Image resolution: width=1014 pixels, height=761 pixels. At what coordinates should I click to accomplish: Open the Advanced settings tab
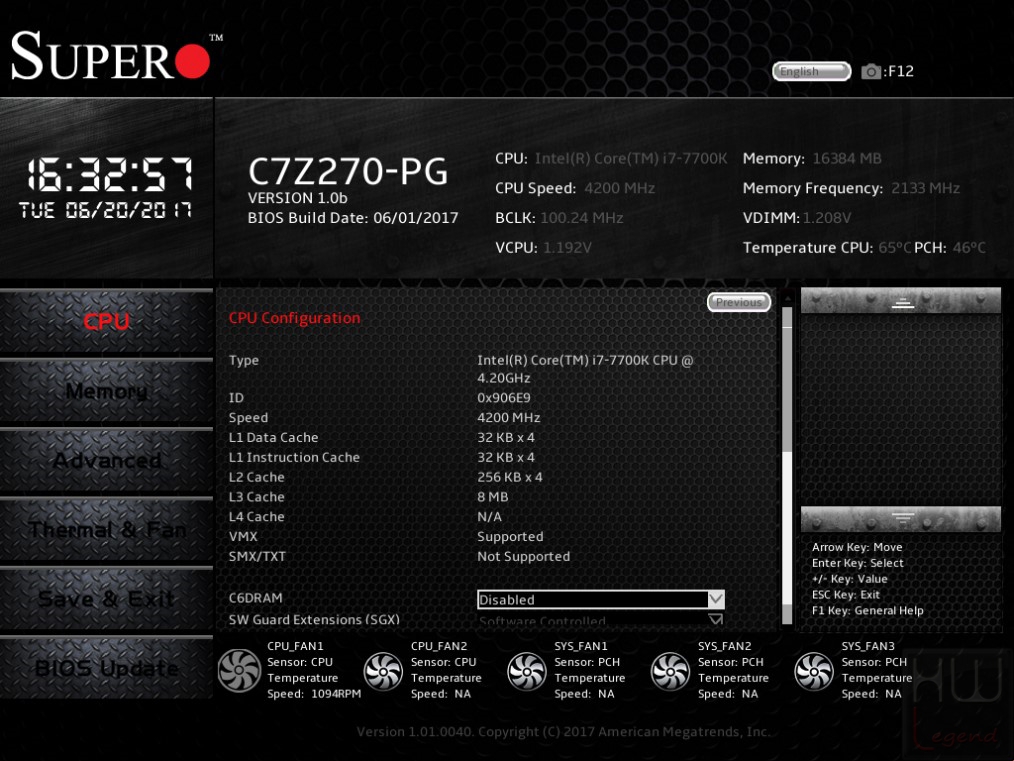coord(106,460)
